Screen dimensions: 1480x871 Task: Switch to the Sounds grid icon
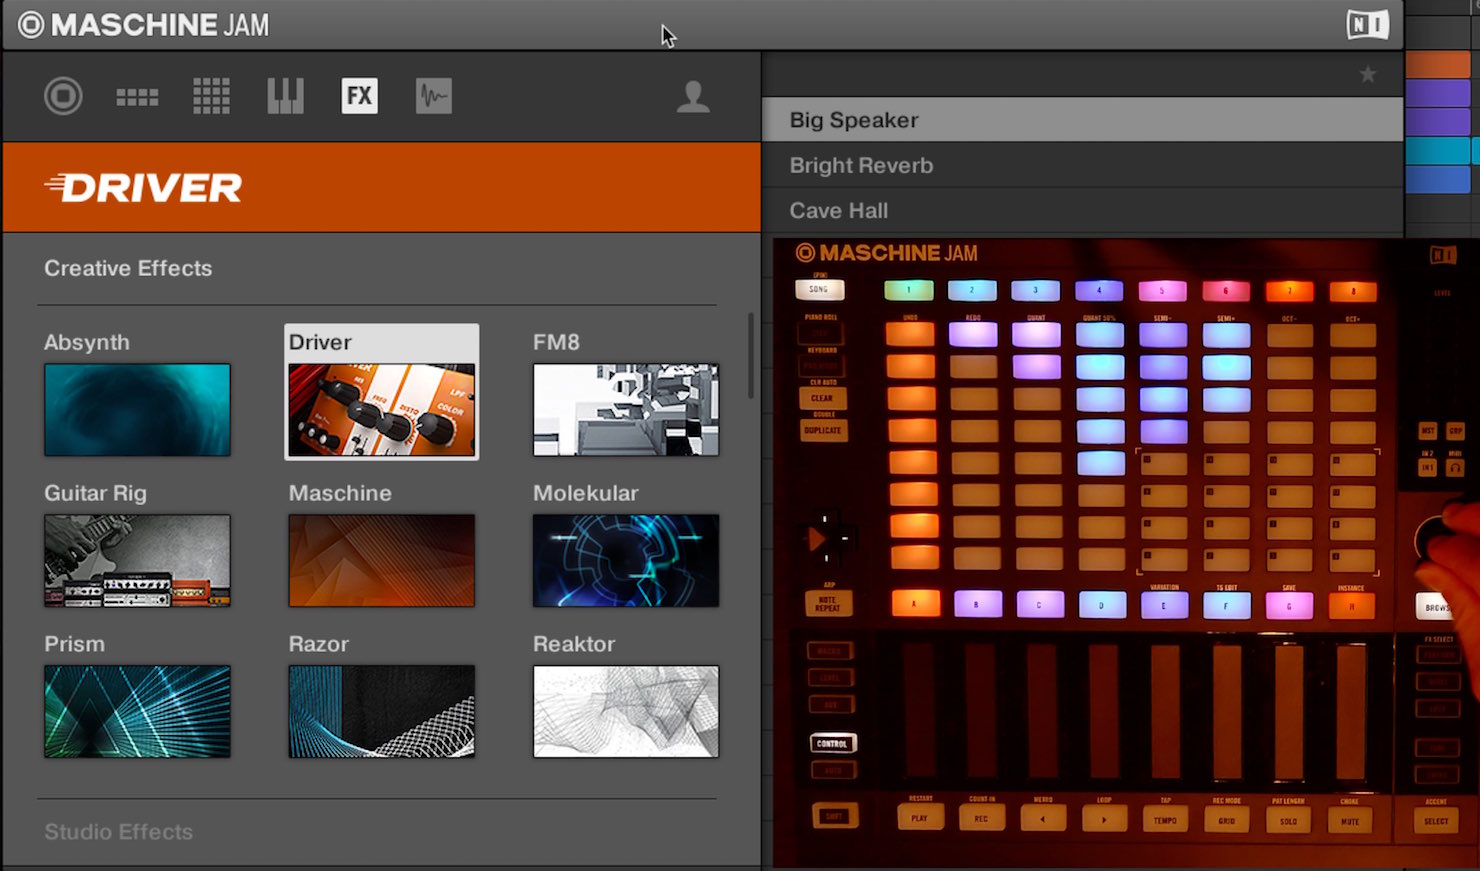coord(211,96)
